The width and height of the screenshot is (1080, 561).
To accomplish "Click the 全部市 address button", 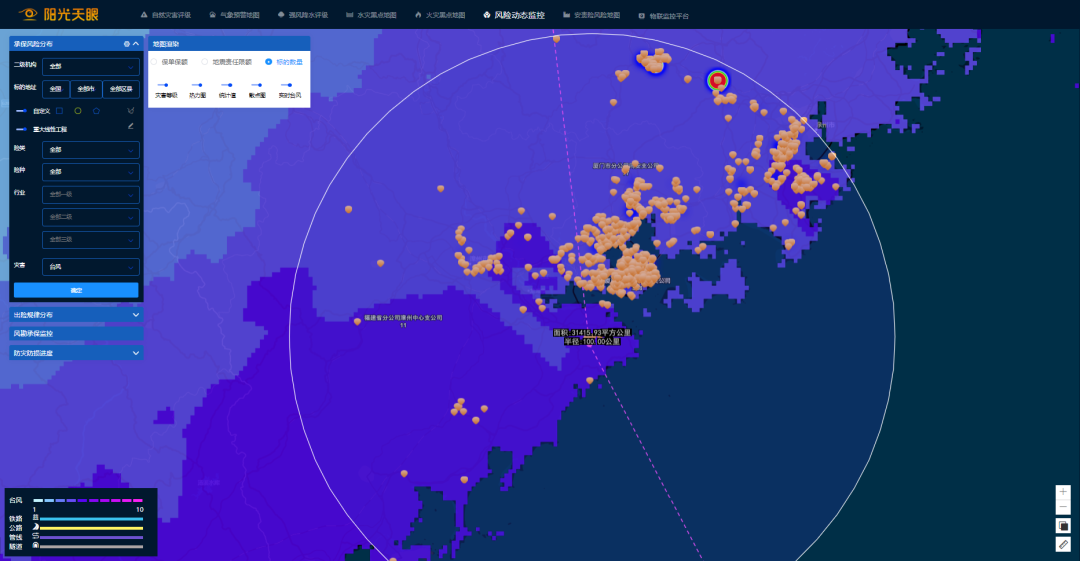I will [x=86, y=88].
